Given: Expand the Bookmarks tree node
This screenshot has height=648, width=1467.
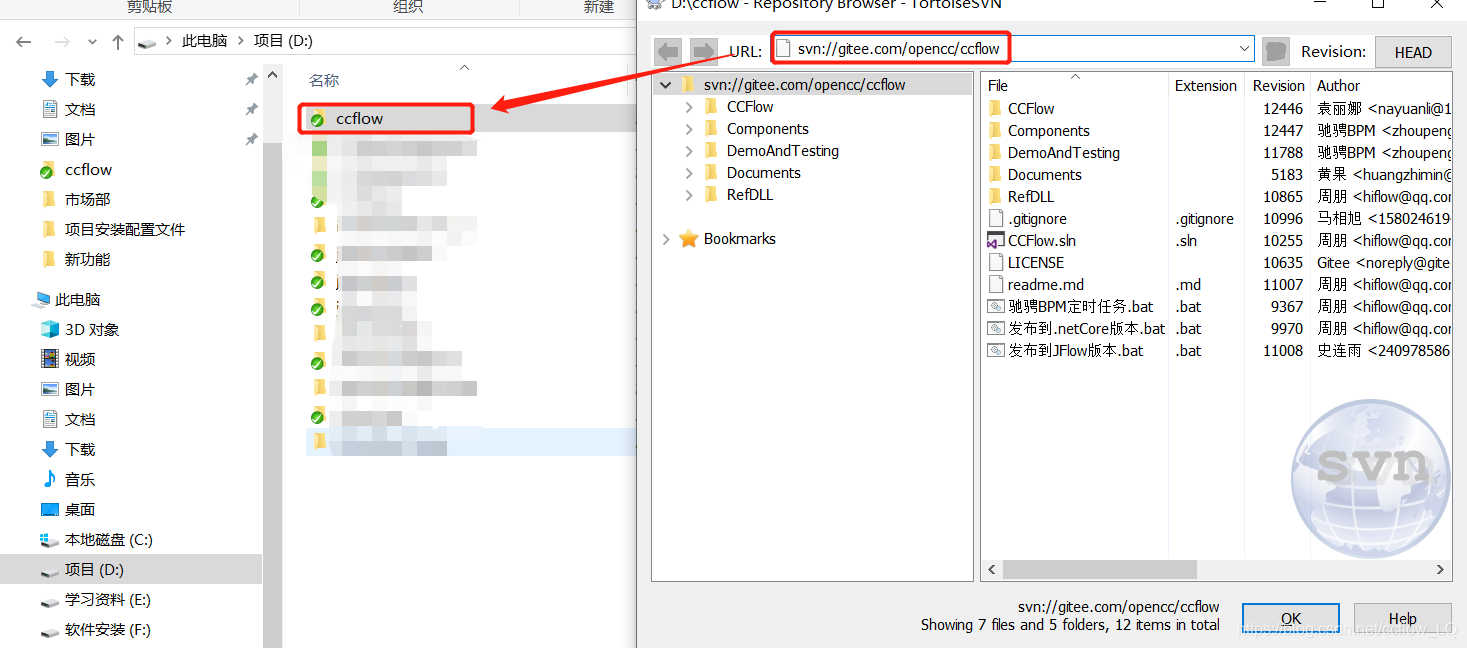Looking at the screenshot, I should click(x=666, y=239).
